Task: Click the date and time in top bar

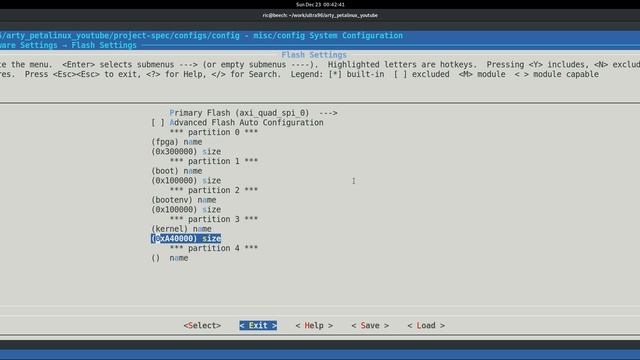Action: point(320,4)
